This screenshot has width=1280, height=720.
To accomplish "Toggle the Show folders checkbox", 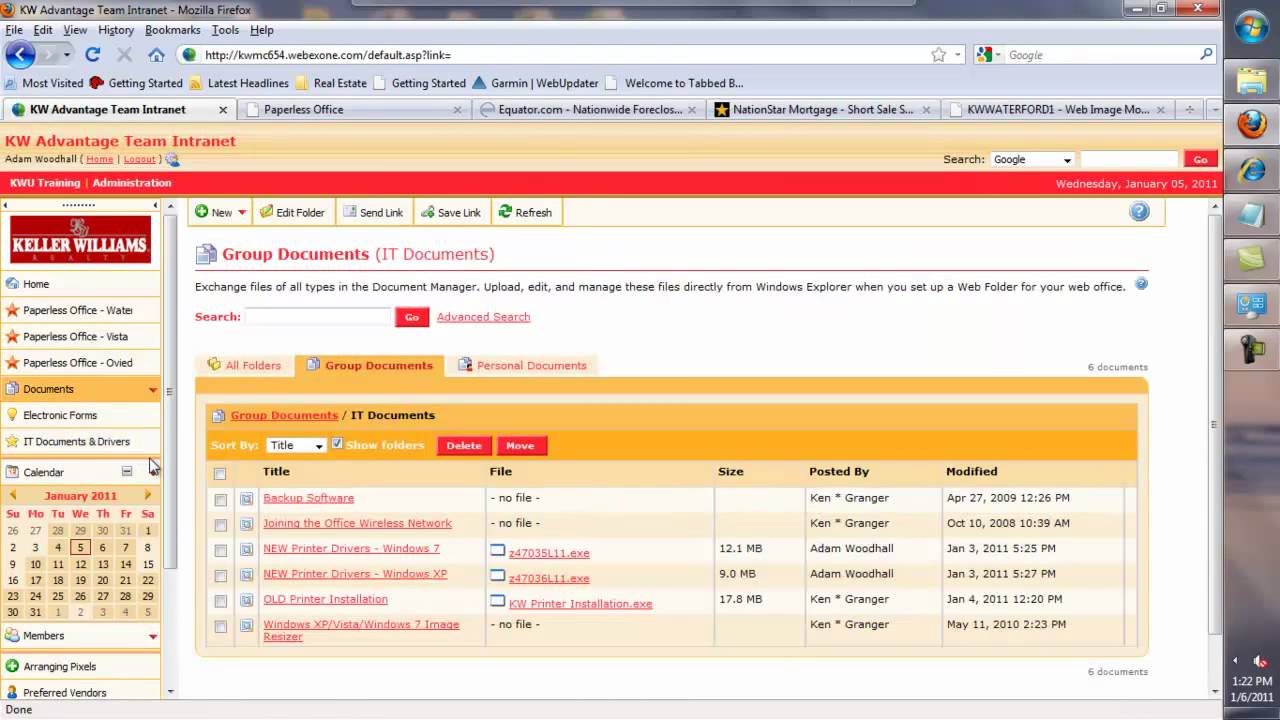I will pyautogui.click(x=337, y=444).
